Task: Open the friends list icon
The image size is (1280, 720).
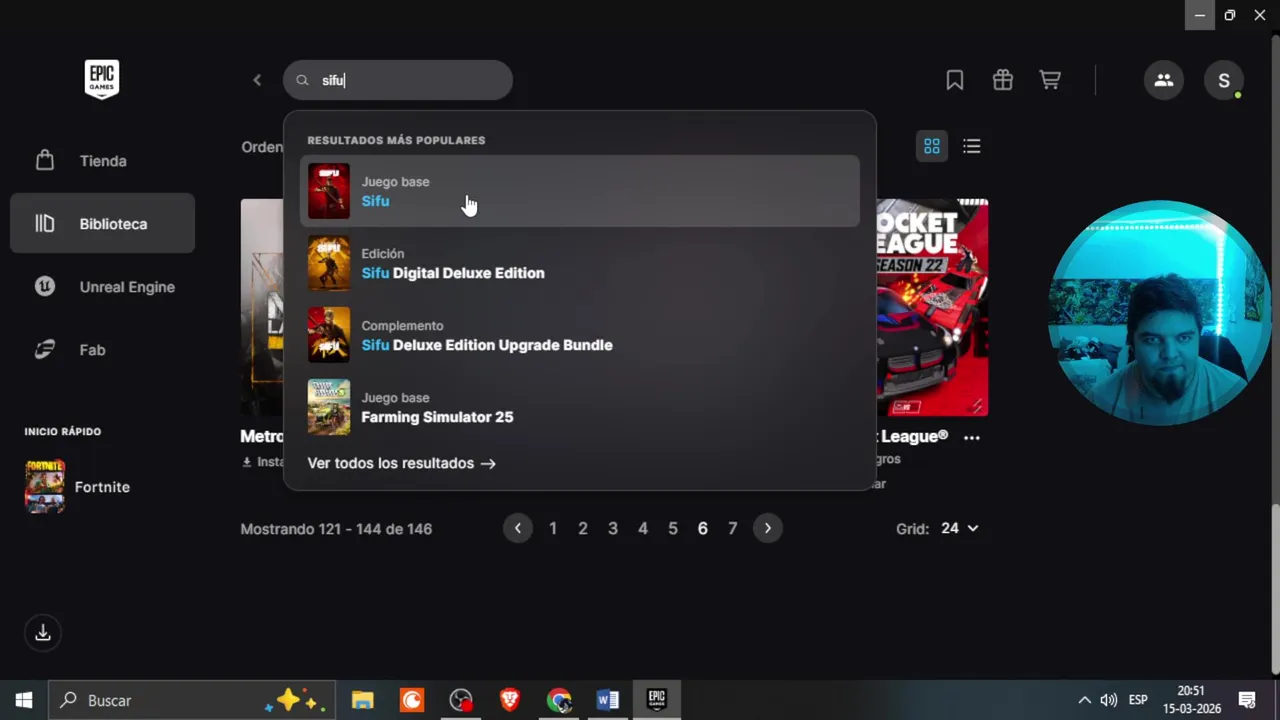Action: pyautogui.click(x=1164, y=80)
